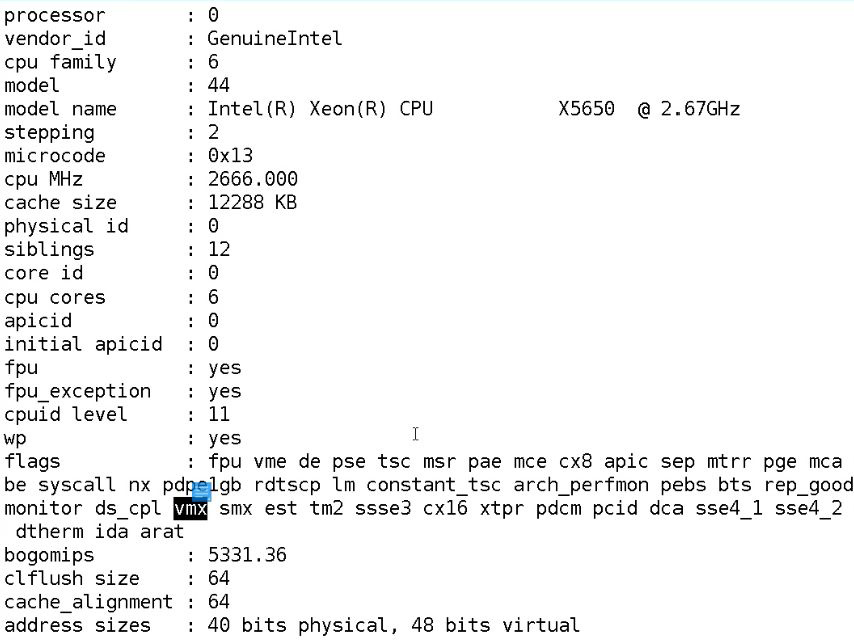Click the bogomips value 5331.36
Image resolution: width=854 pixels, height=640 pixels.
click(x=247, y=554)
